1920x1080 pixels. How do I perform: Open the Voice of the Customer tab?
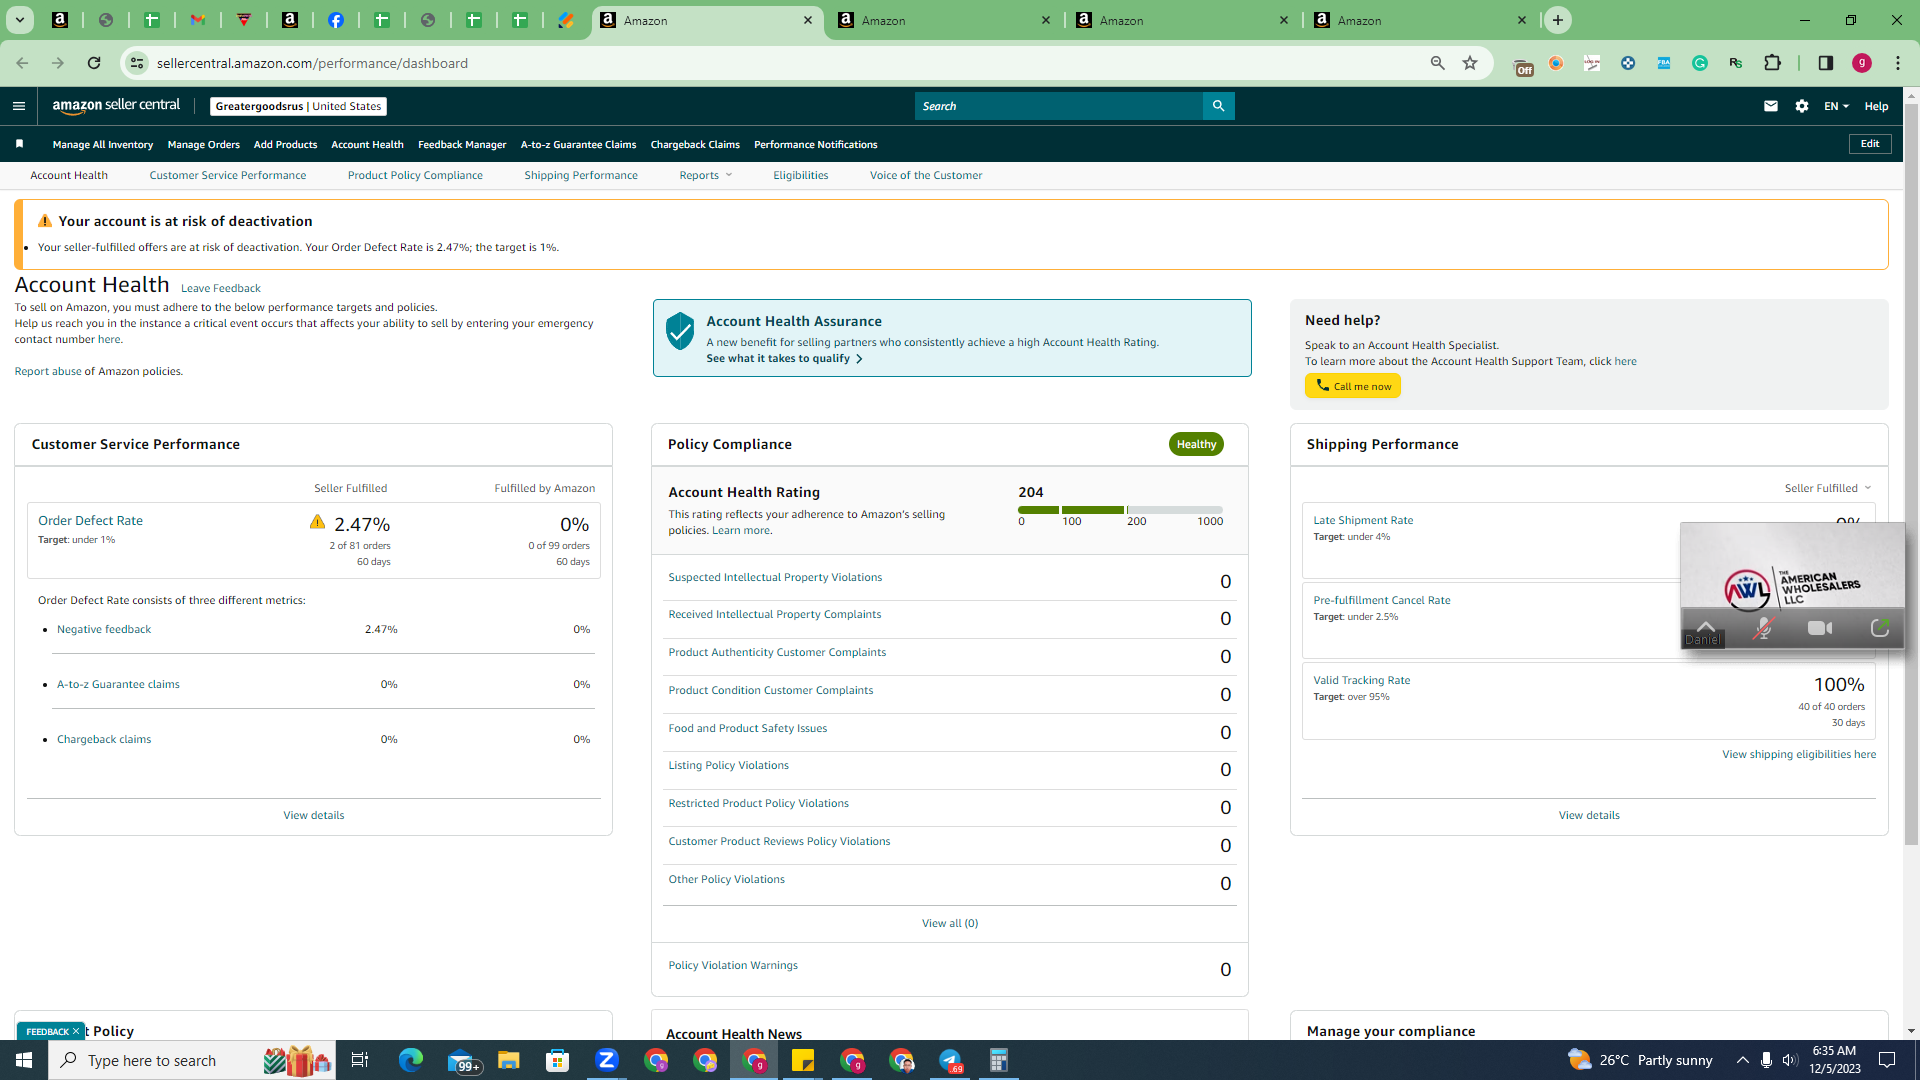[x=926, y=175]
